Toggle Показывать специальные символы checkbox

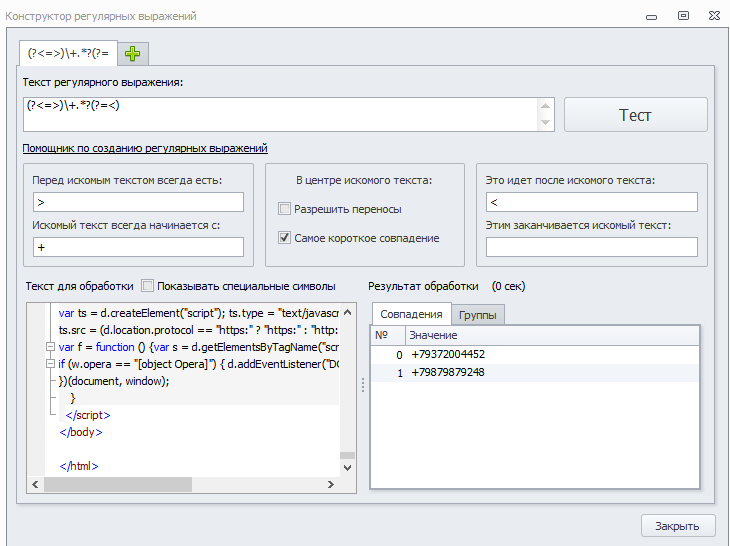point(147,286)
